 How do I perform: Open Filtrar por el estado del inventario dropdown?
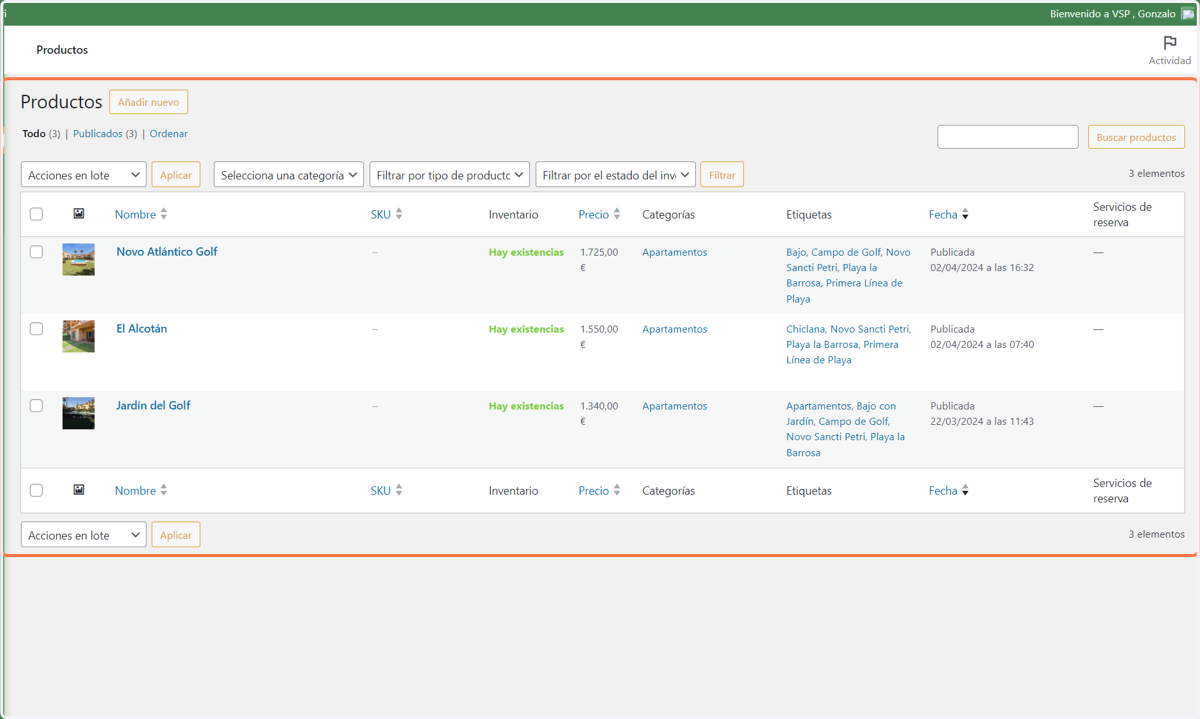pos(615,175)
